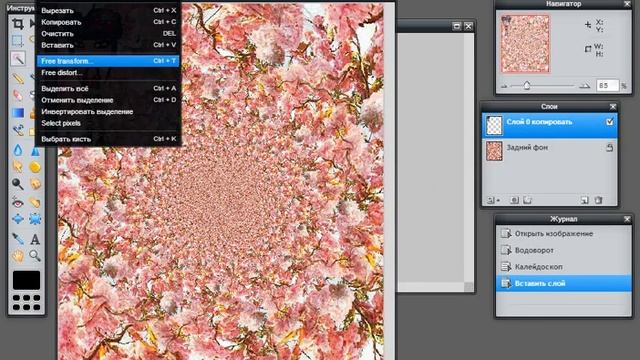
Task: Create new layer in Layers panel
Action: [x=584, y=200]
